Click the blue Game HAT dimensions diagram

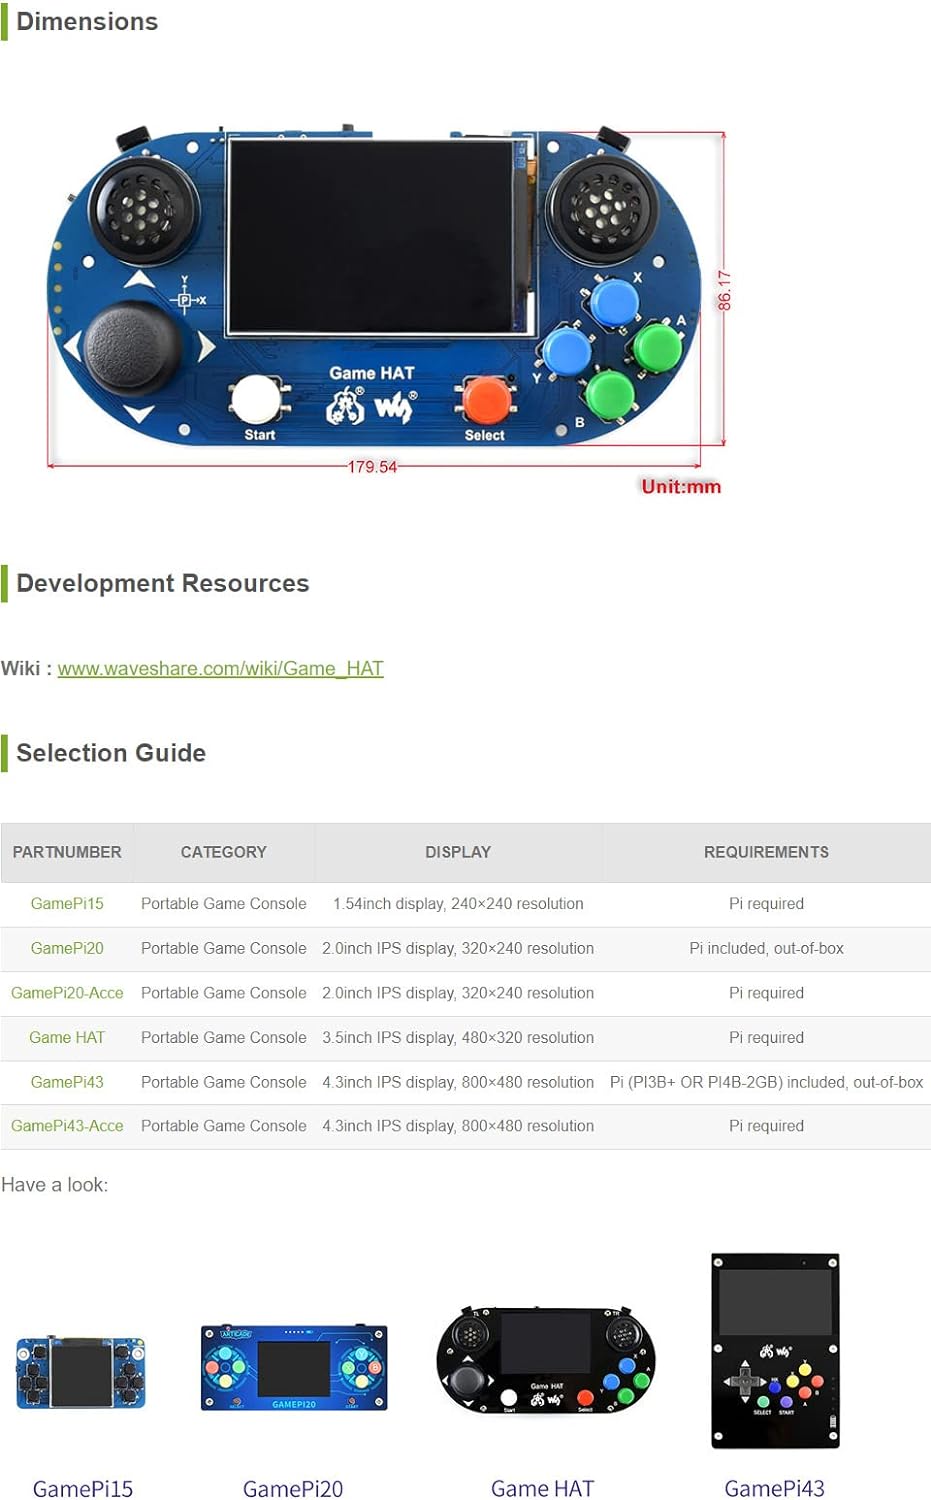(375, 290)
